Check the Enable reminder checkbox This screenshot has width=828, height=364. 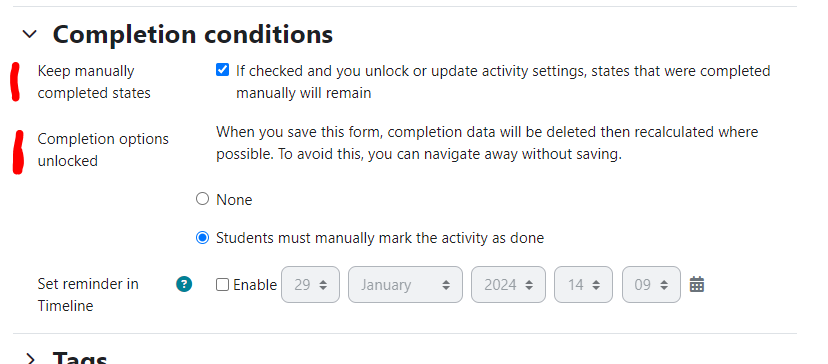(x=222, y=285)
